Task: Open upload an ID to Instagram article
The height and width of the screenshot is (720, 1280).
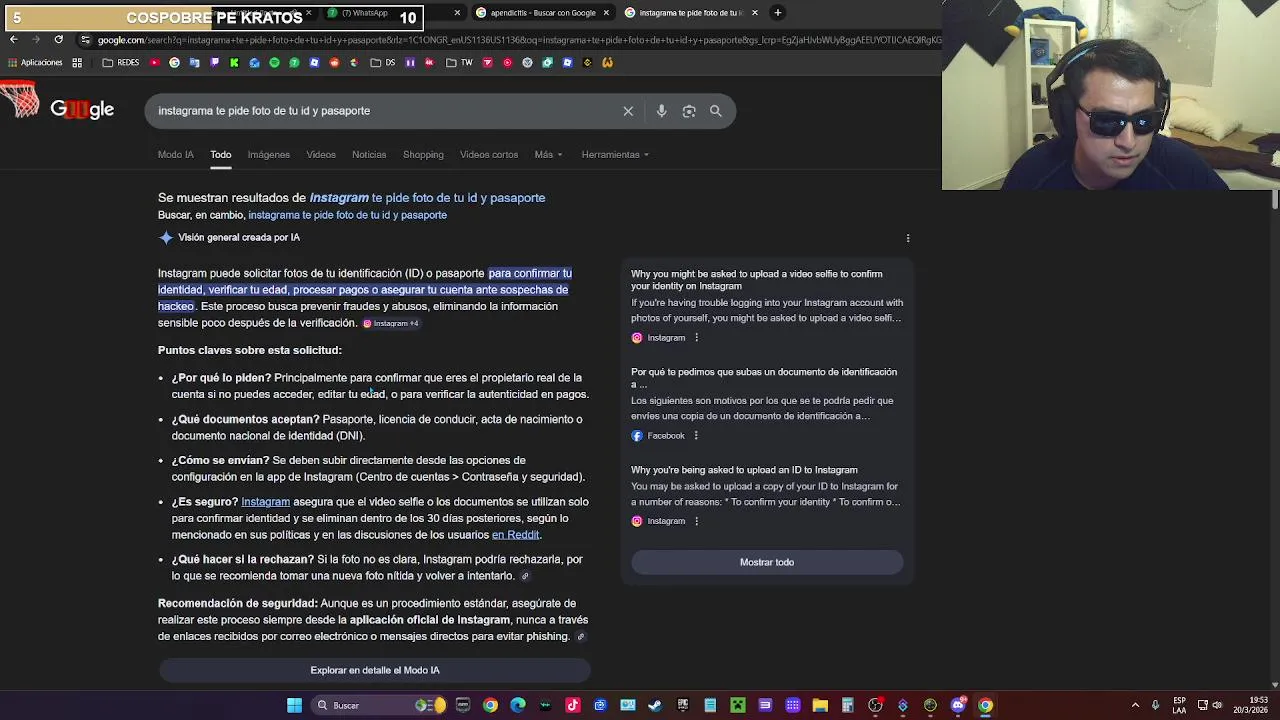Action: 744,470
